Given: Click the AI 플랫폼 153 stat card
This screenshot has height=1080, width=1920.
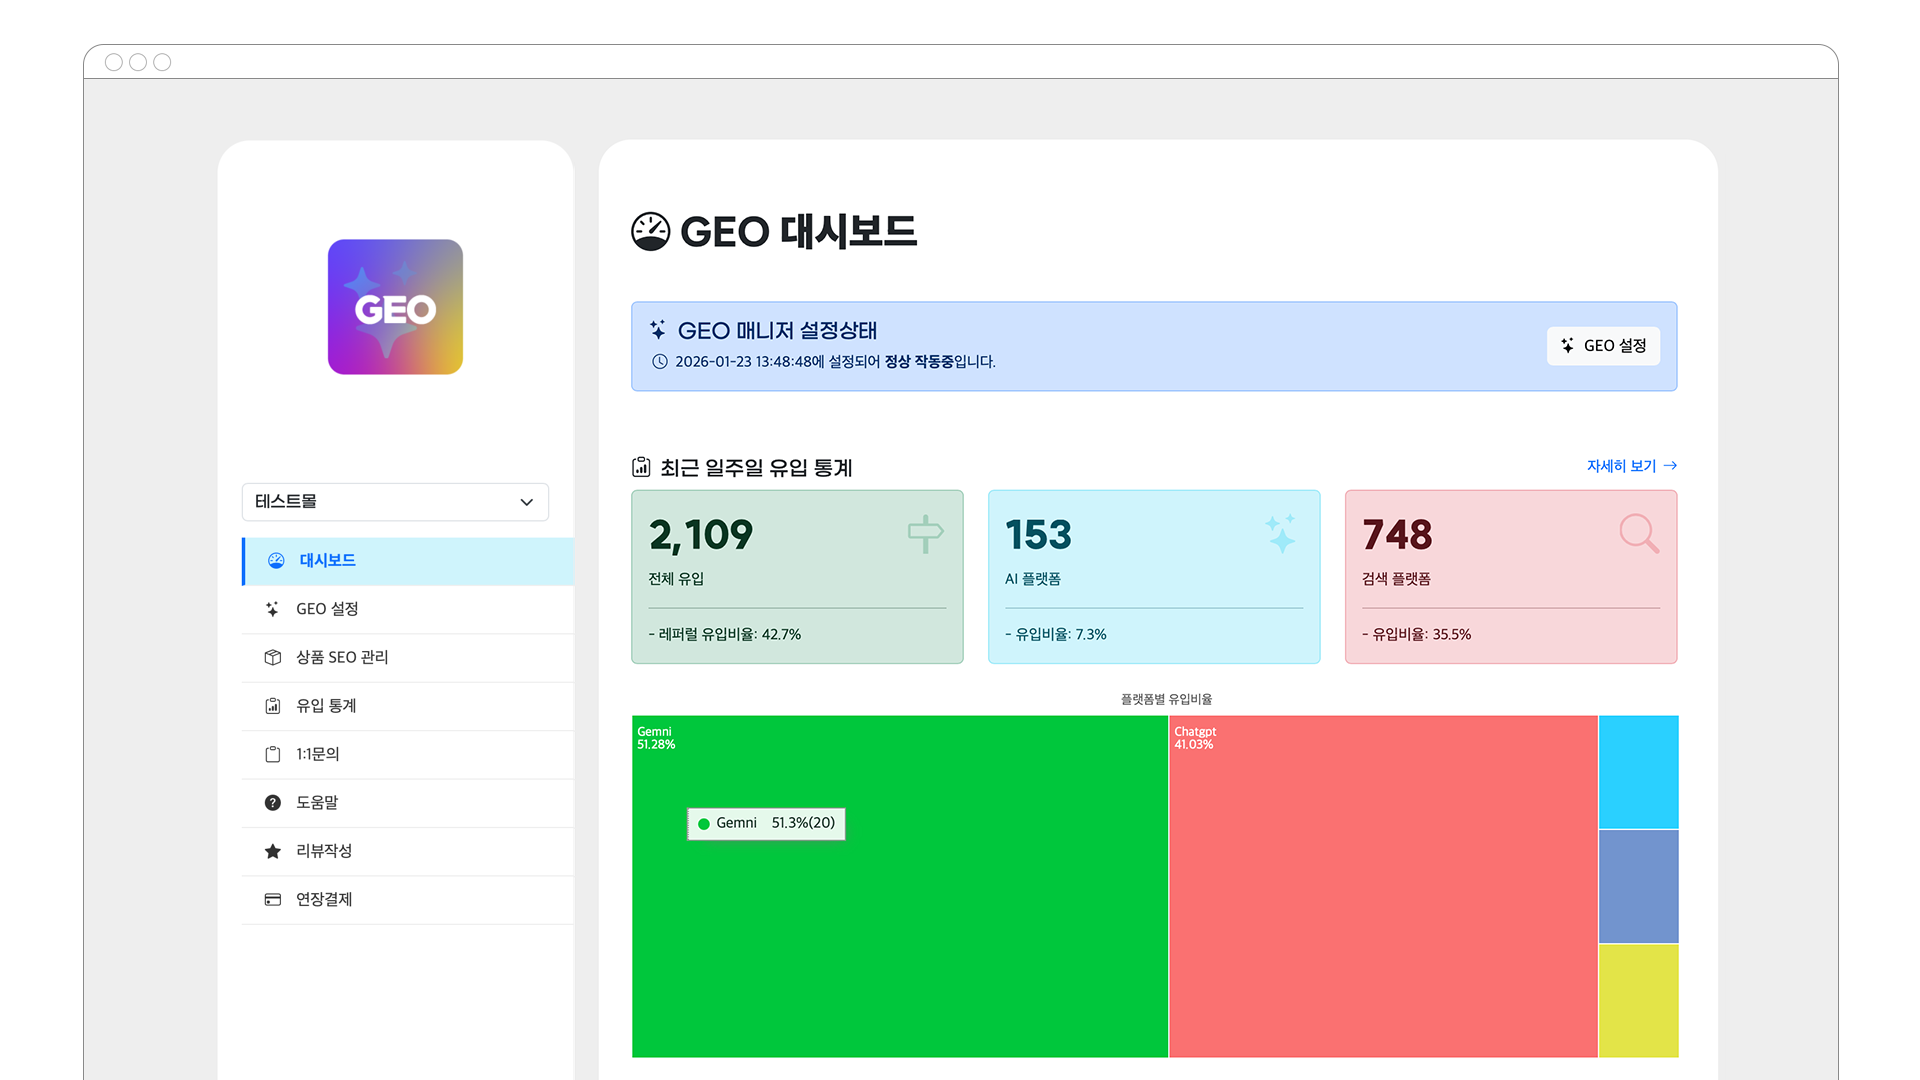Looking at the screenshot, I should click(x=1153, y=576).
